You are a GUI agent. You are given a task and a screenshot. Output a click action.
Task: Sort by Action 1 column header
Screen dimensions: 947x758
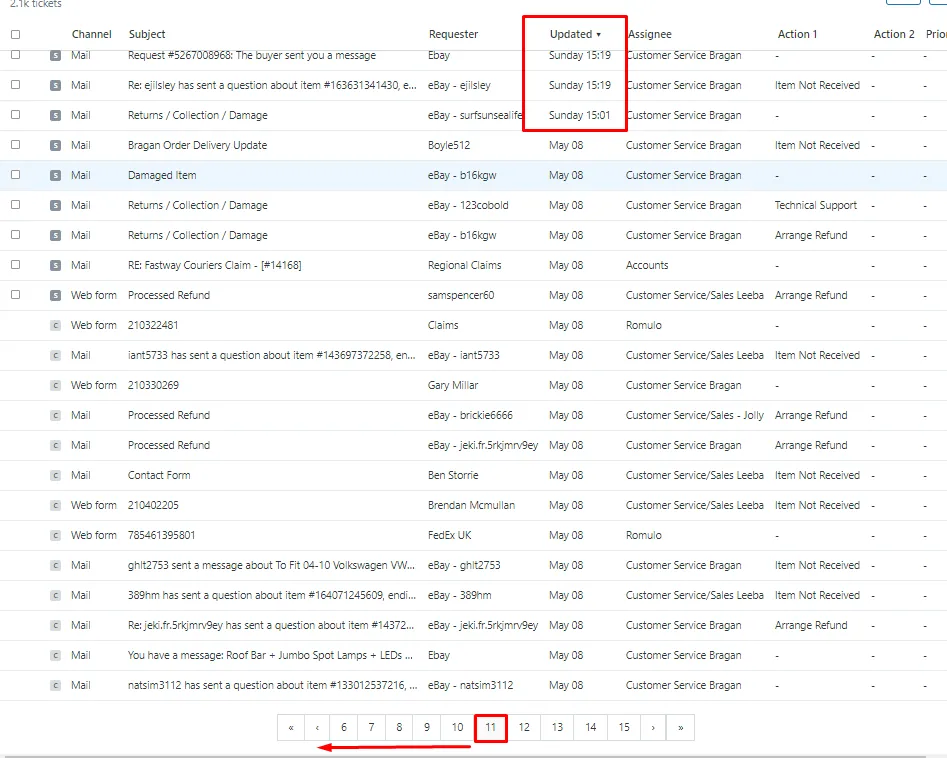click(x=797, y=34)
